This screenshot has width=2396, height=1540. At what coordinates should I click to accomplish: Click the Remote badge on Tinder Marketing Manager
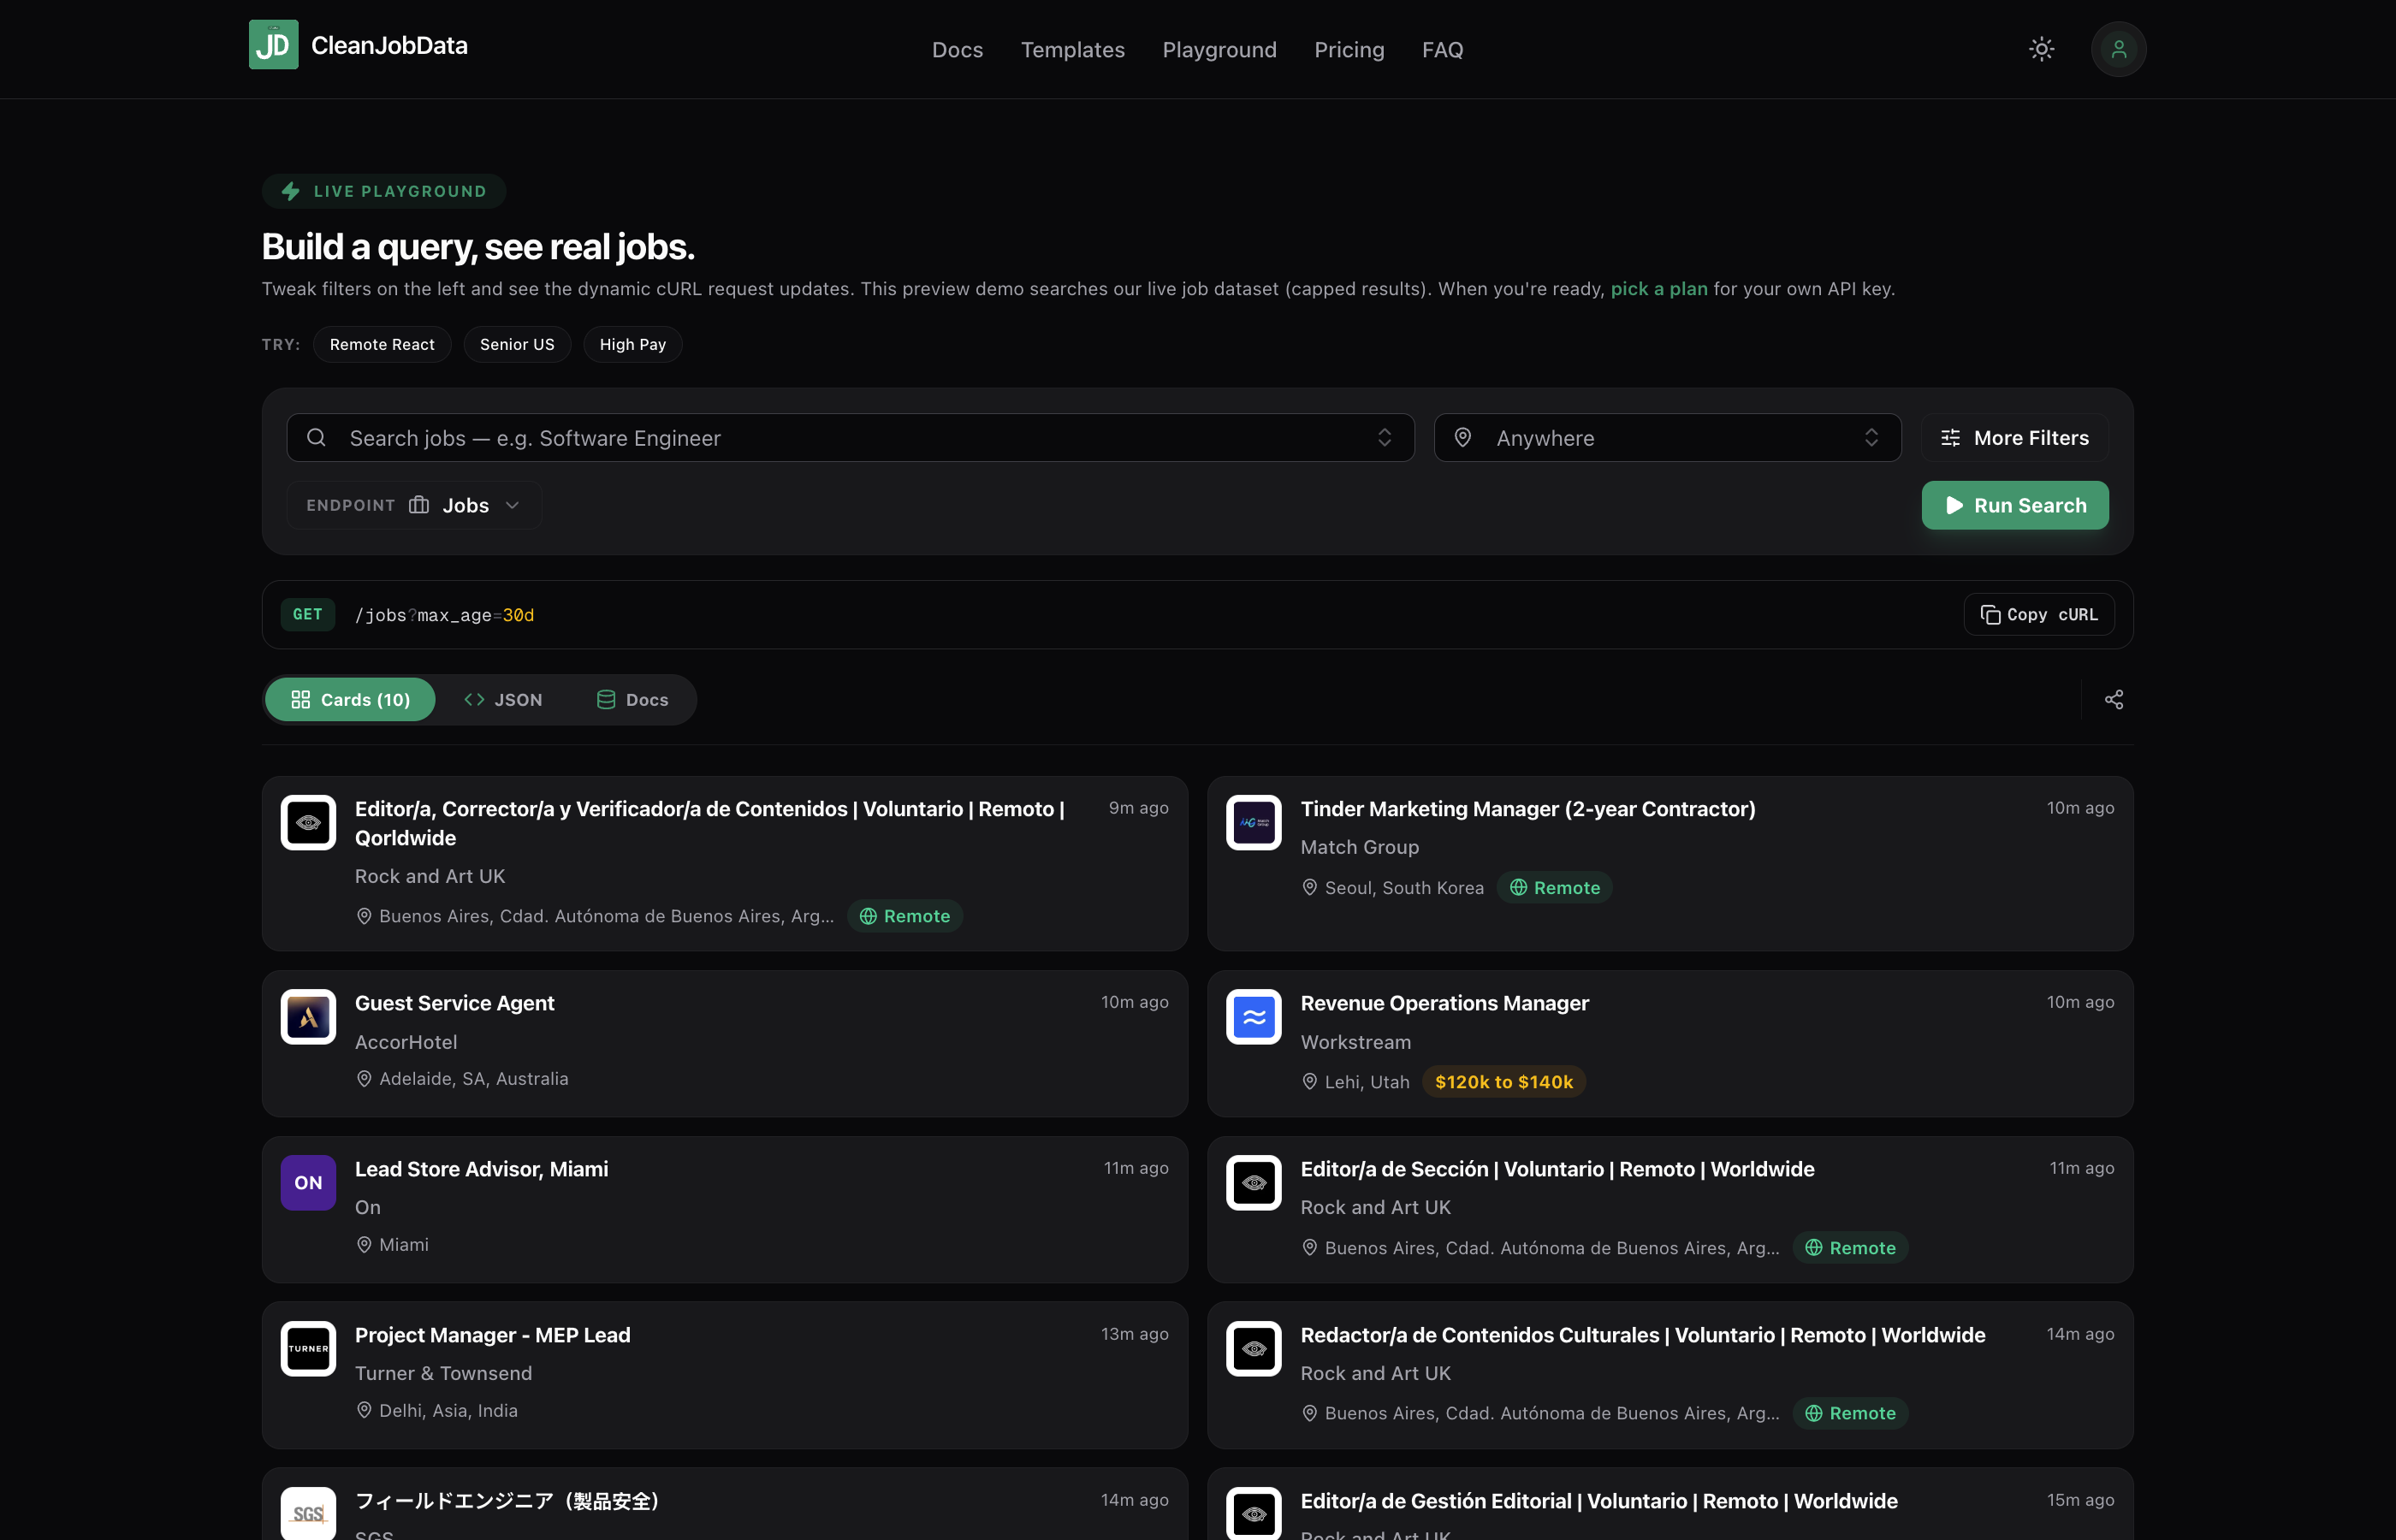1554,888
